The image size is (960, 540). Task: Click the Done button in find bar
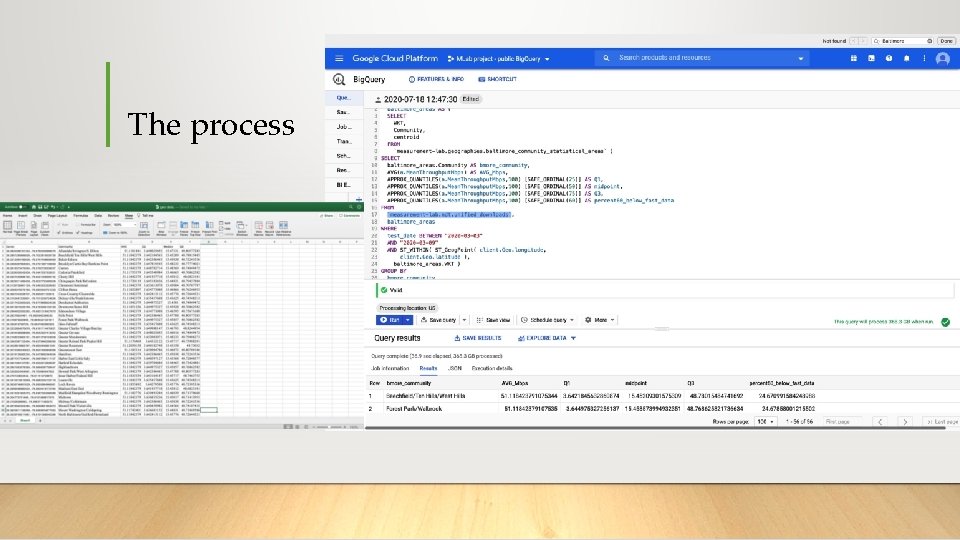click(947, 41)
